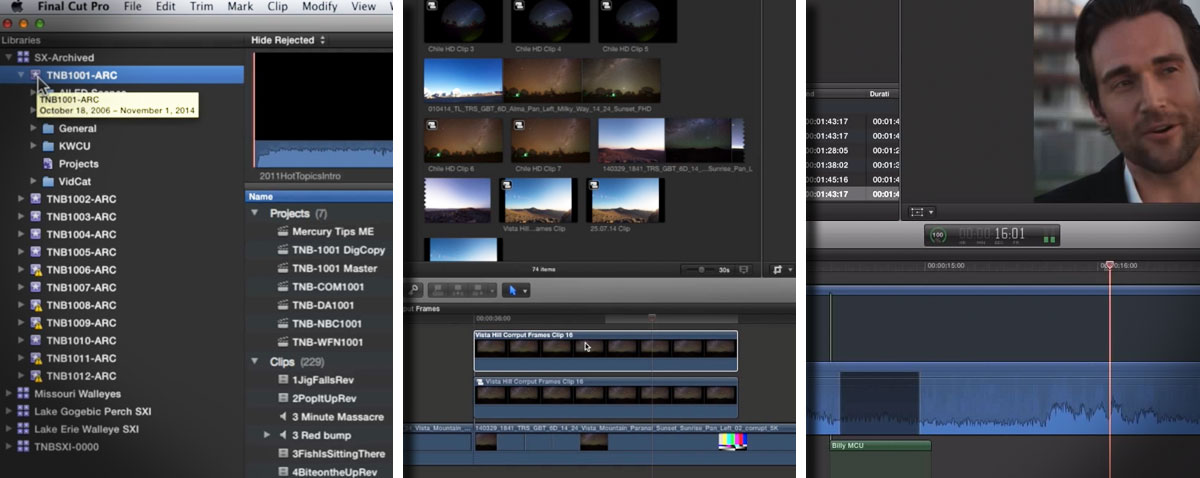Open the Final Cut Pro application menu
The image size is (1200, 478).
74,7
